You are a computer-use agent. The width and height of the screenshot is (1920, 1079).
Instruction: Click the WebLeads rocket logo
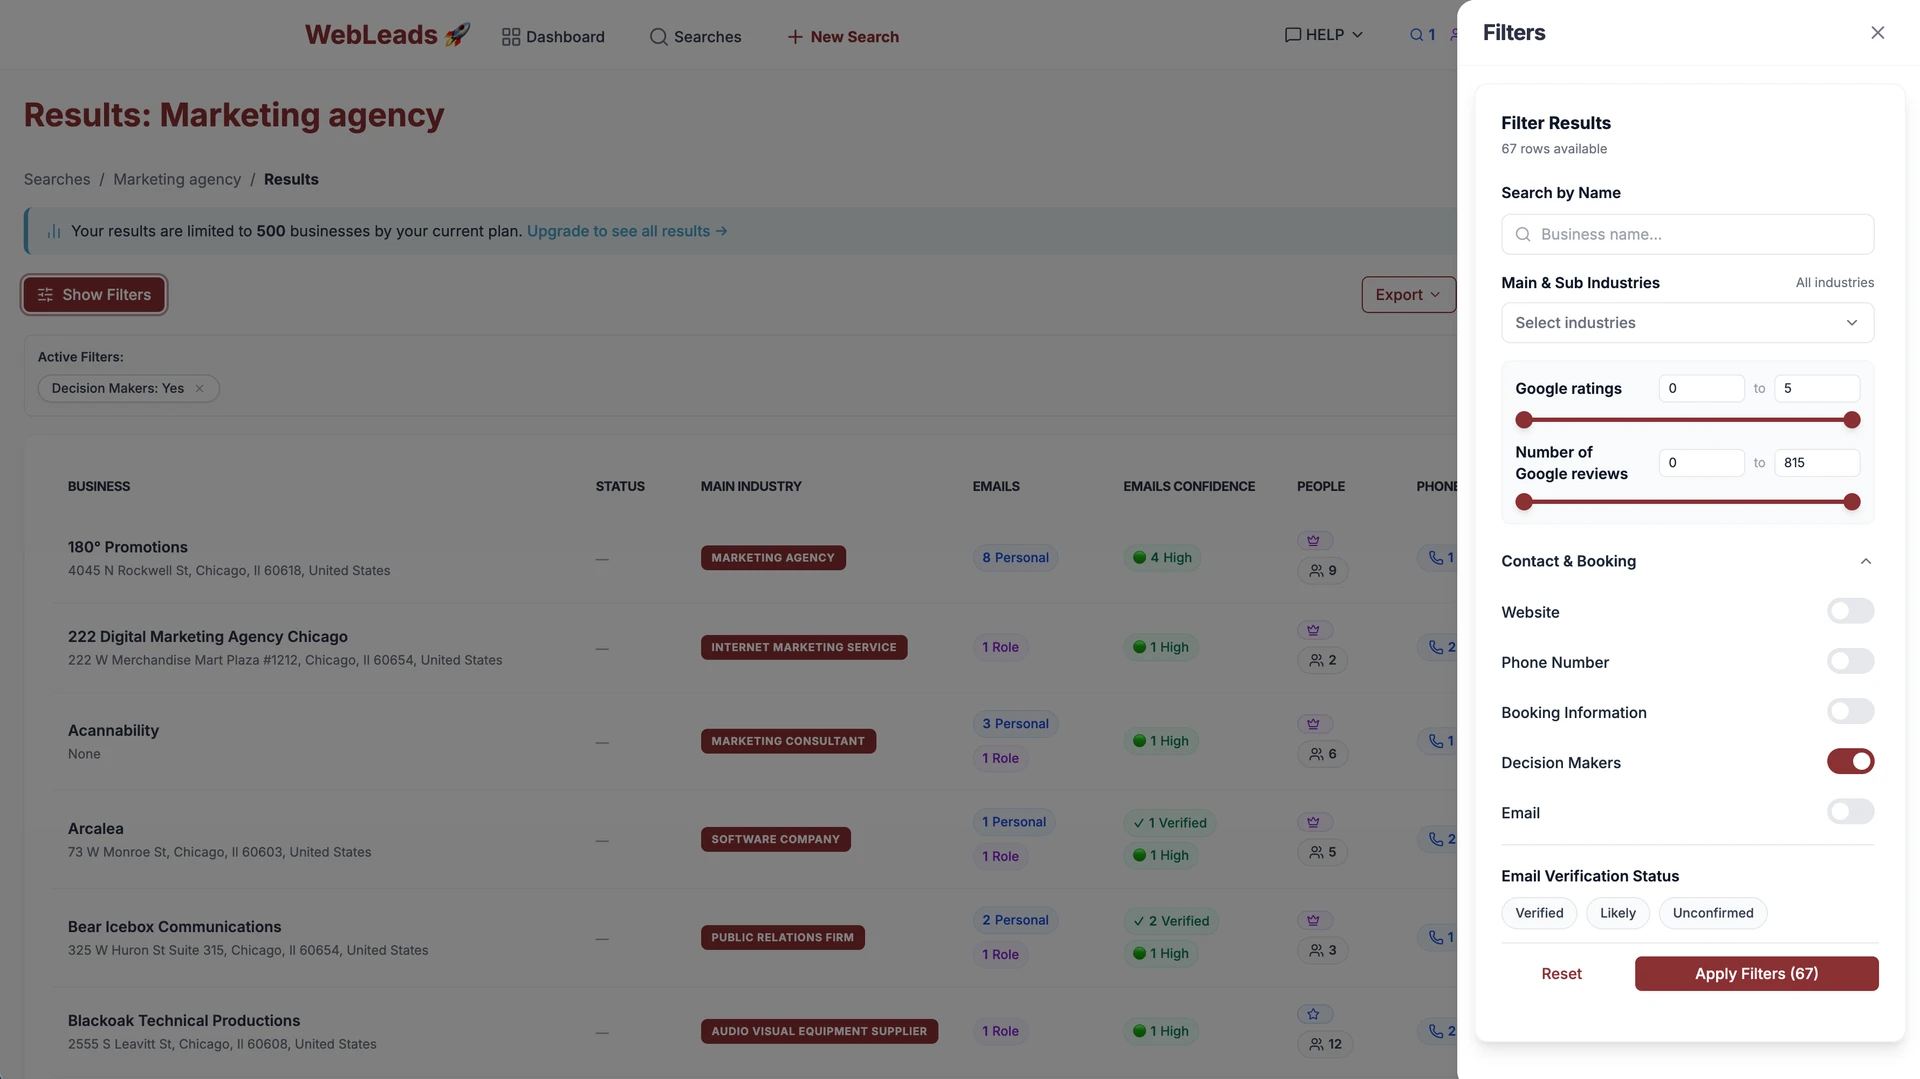coord(386,35)
